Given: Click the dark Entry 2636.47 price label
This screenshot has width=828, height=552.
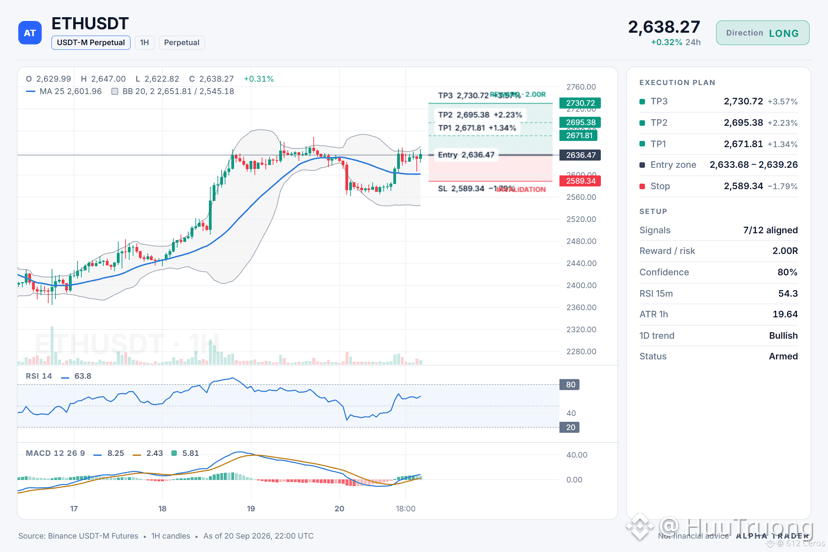Looking at the screenshot, I should 580,155.
